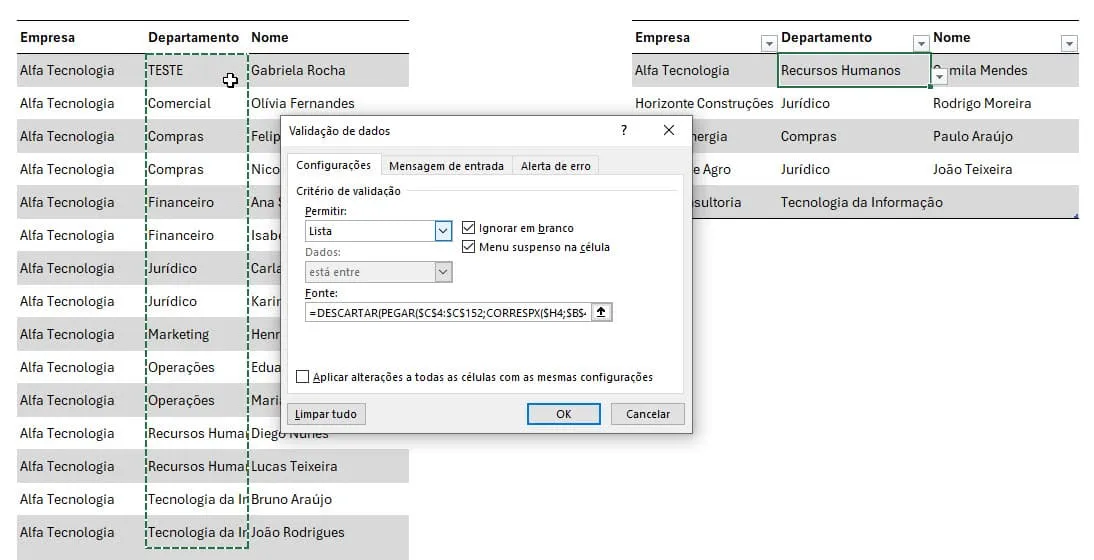Open the Permitir dropdown showing Lista
This screenshot has height=560, width=1094.
pyautogui.click(x=443, y=231)
